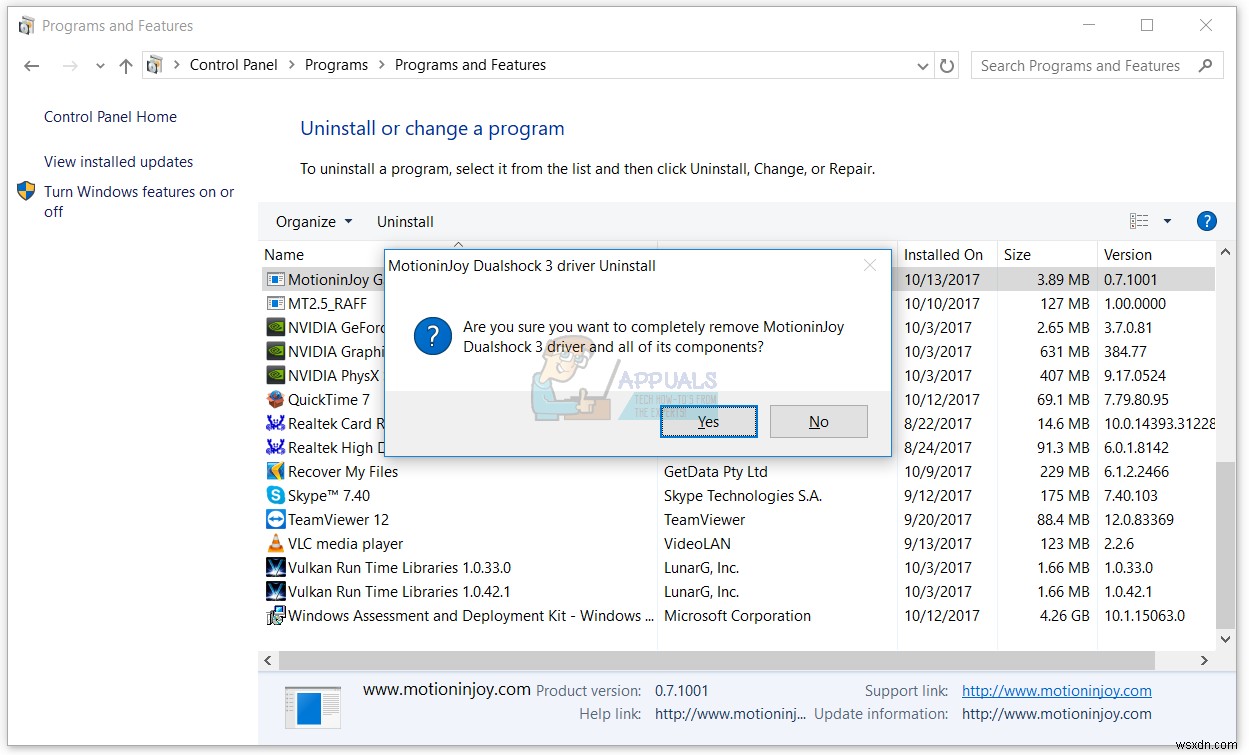Select the Skype 7.40 icon

276,496
